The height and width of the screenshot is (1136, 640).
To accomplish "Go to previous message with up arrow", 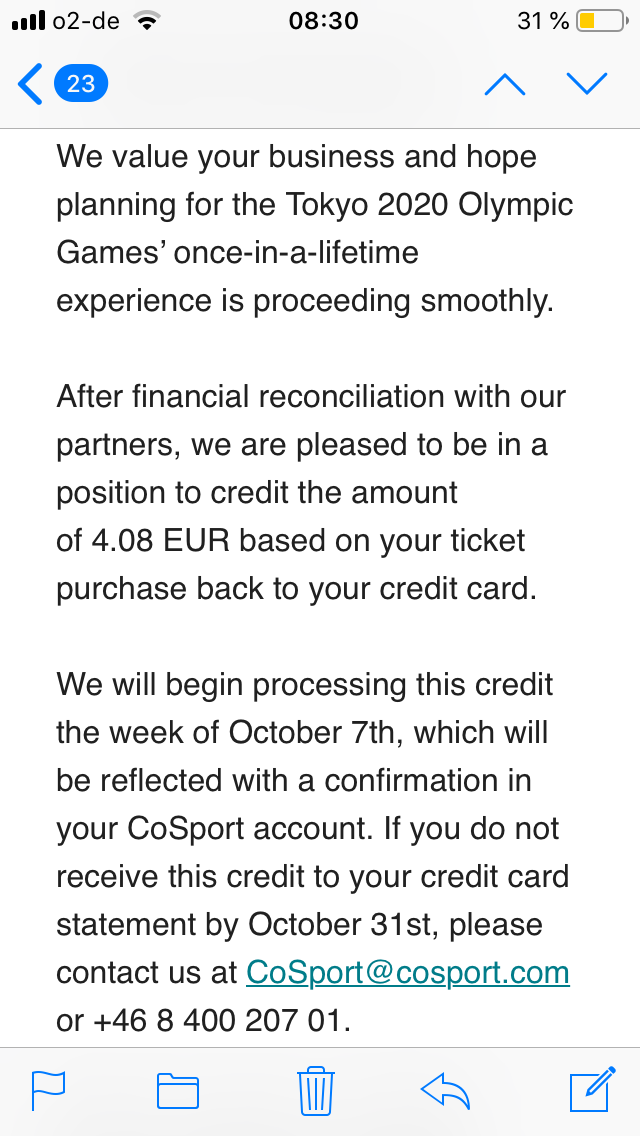I will pyautogui.click(x=504, y=84).
